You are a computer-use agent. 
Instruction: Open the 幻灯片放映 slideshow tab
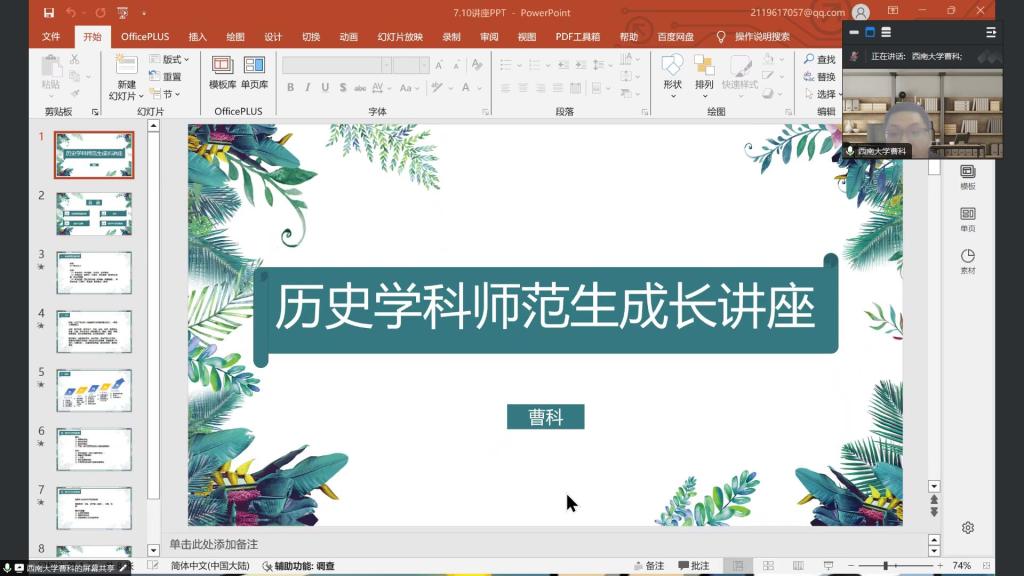400,37
